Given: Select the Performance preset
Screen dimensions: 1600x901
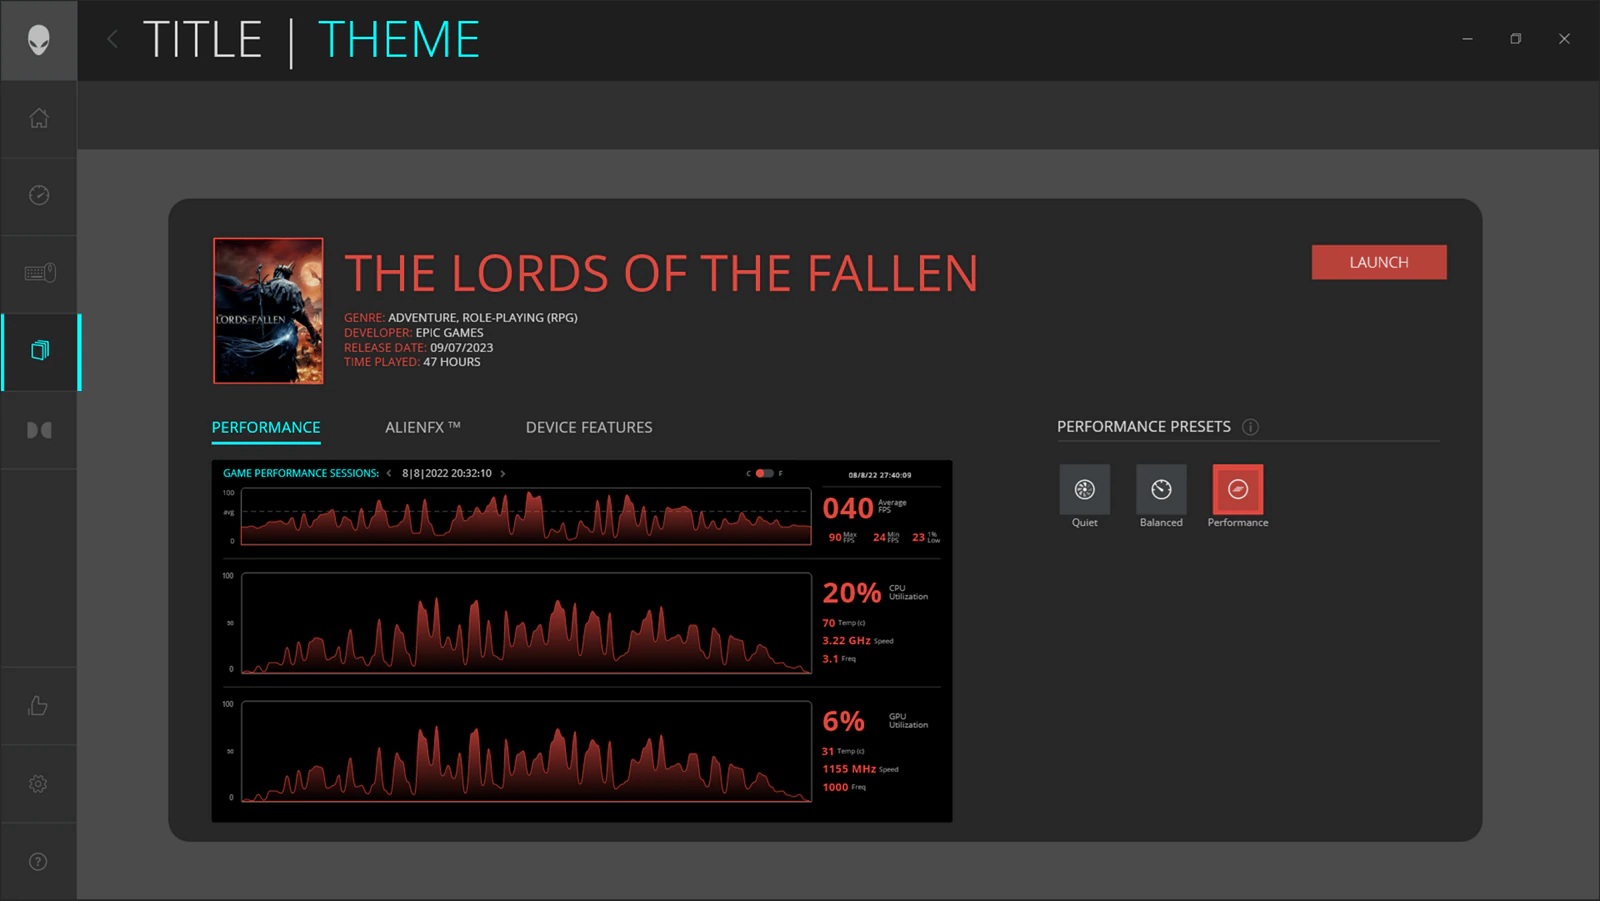Looking at the screenshot, I should [1238, 489].
